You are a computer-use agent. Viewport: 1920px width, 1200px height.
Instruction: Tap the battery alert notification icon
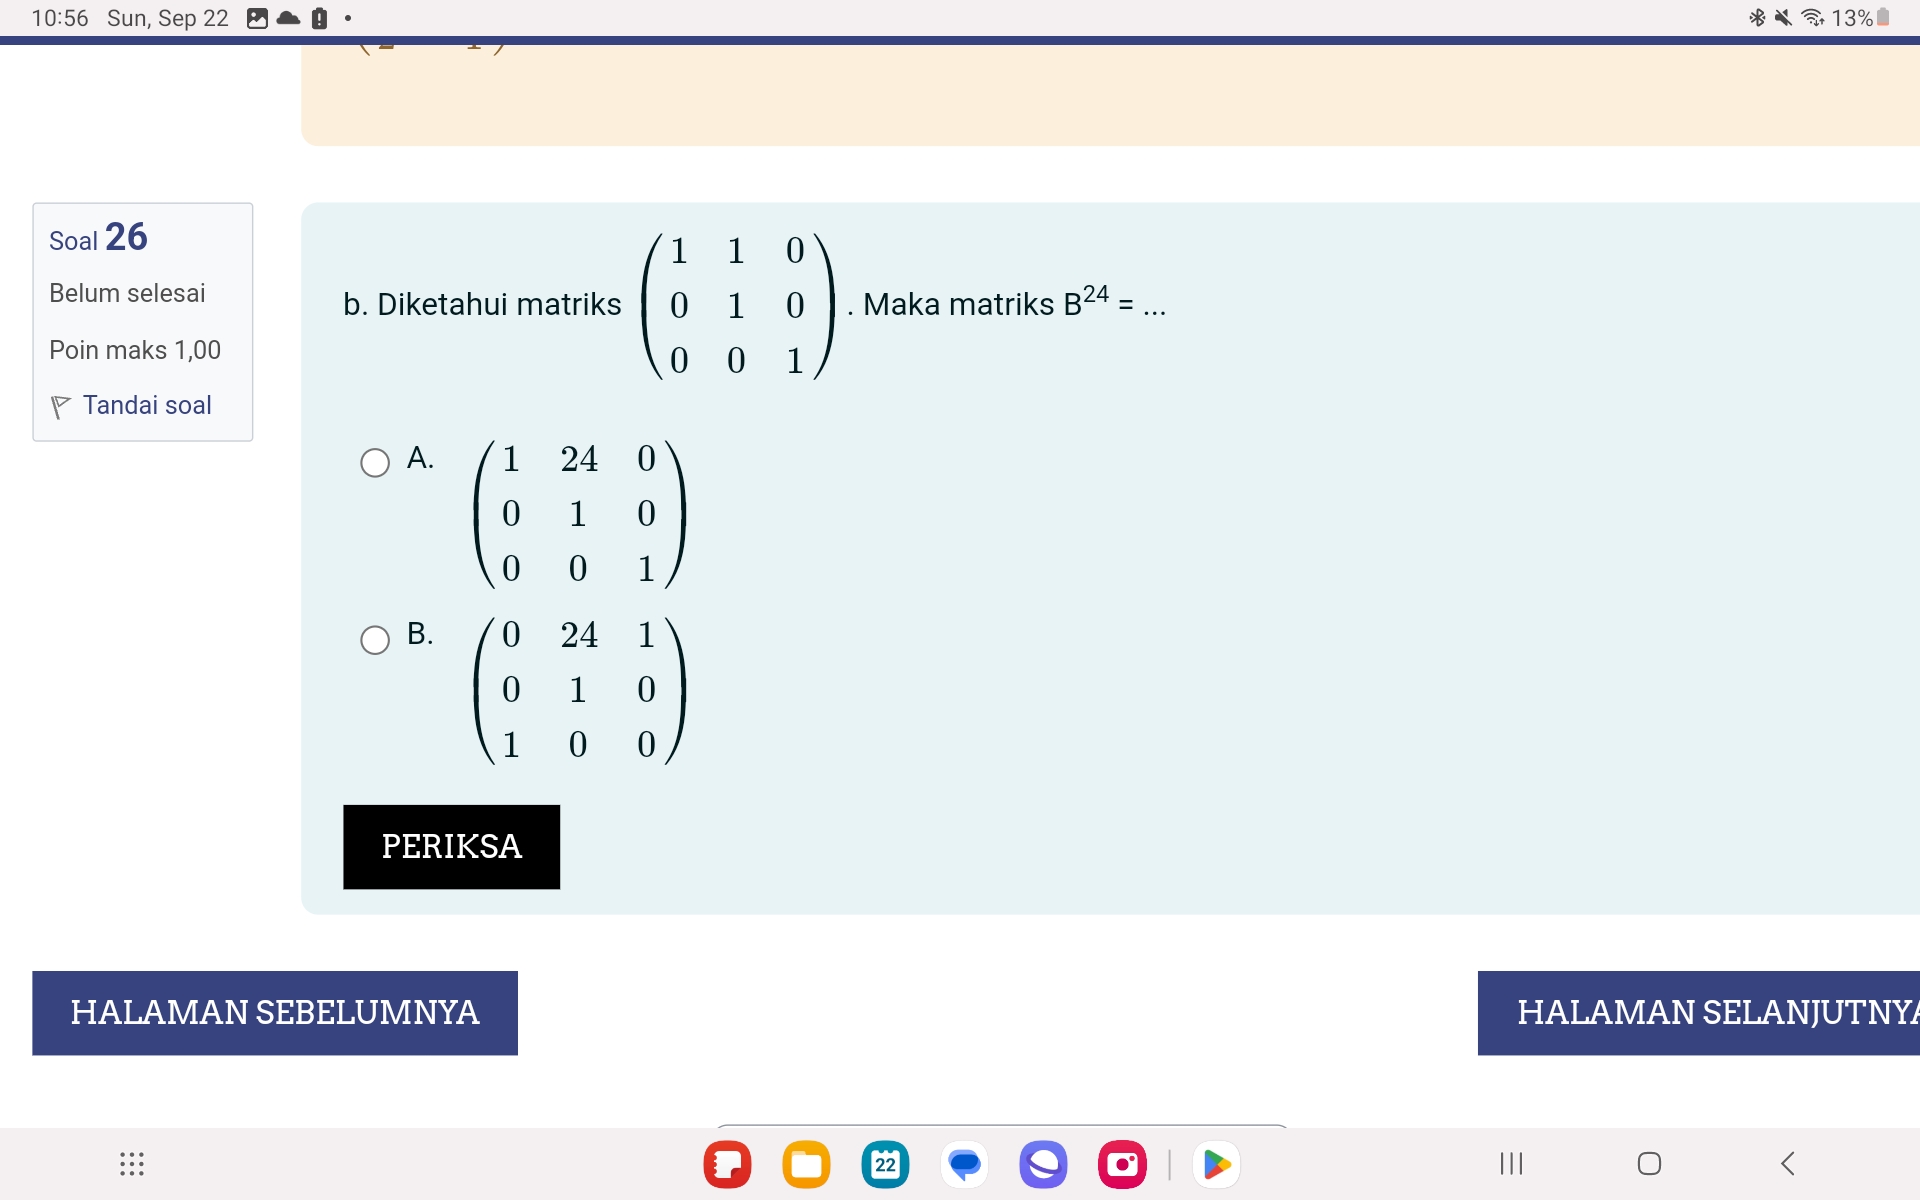[x=319, y=18]
